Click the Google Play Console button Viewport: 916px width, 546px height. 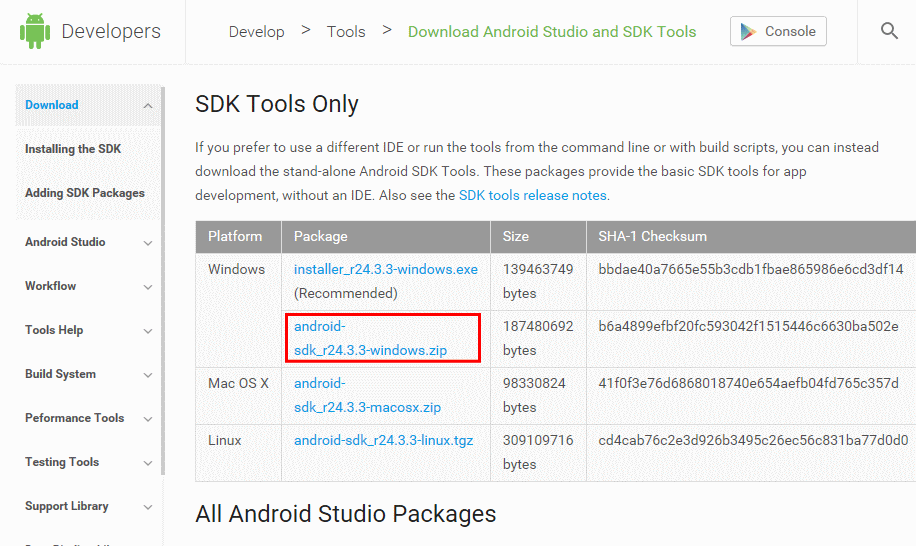(x=778, y=32)
